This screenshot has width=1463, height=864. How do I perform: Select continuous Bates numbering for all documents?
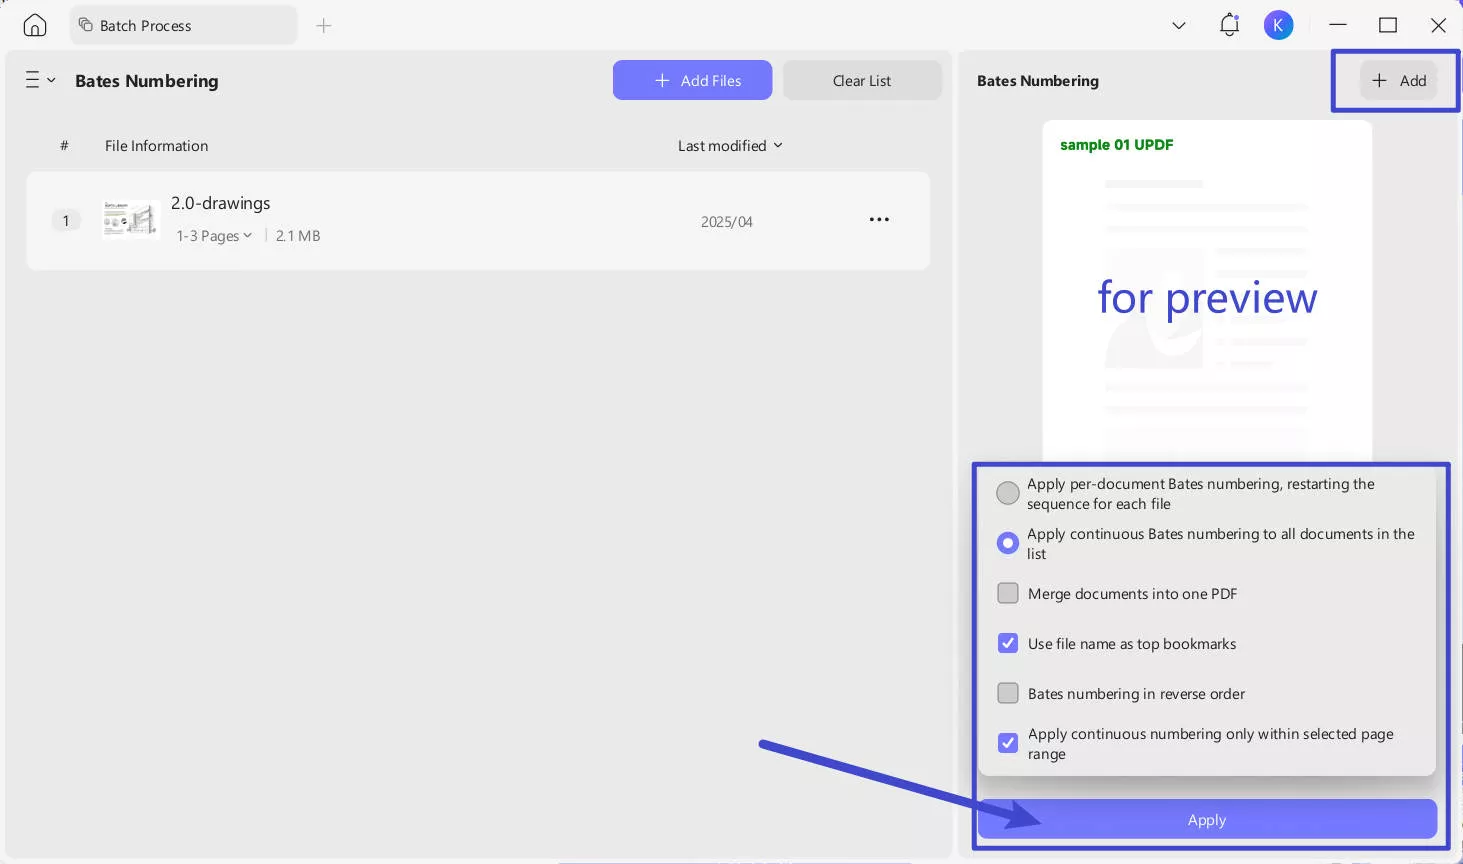1008,543
